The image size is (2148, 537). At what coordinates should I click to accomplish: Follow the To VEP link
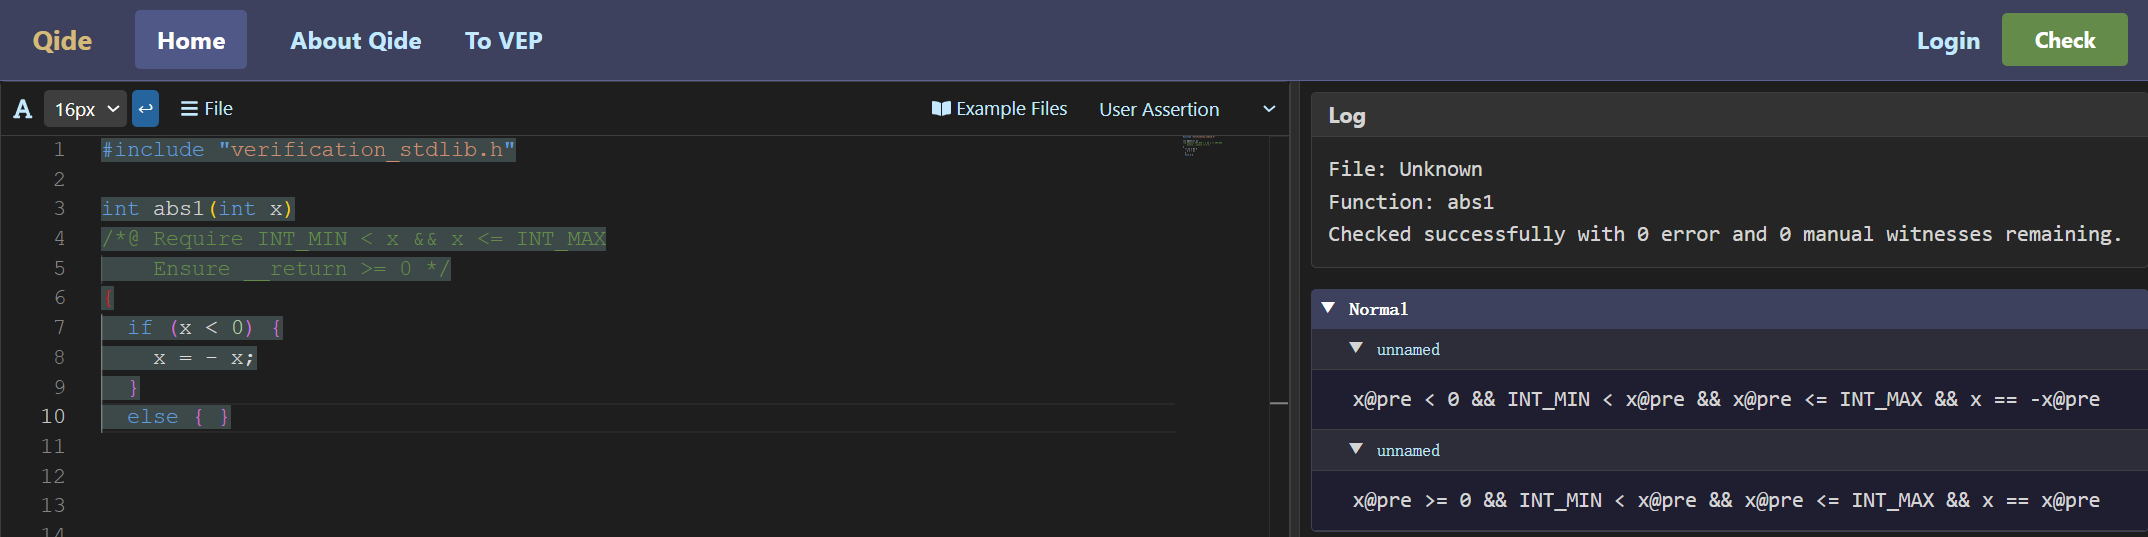[x=503, y=41]
